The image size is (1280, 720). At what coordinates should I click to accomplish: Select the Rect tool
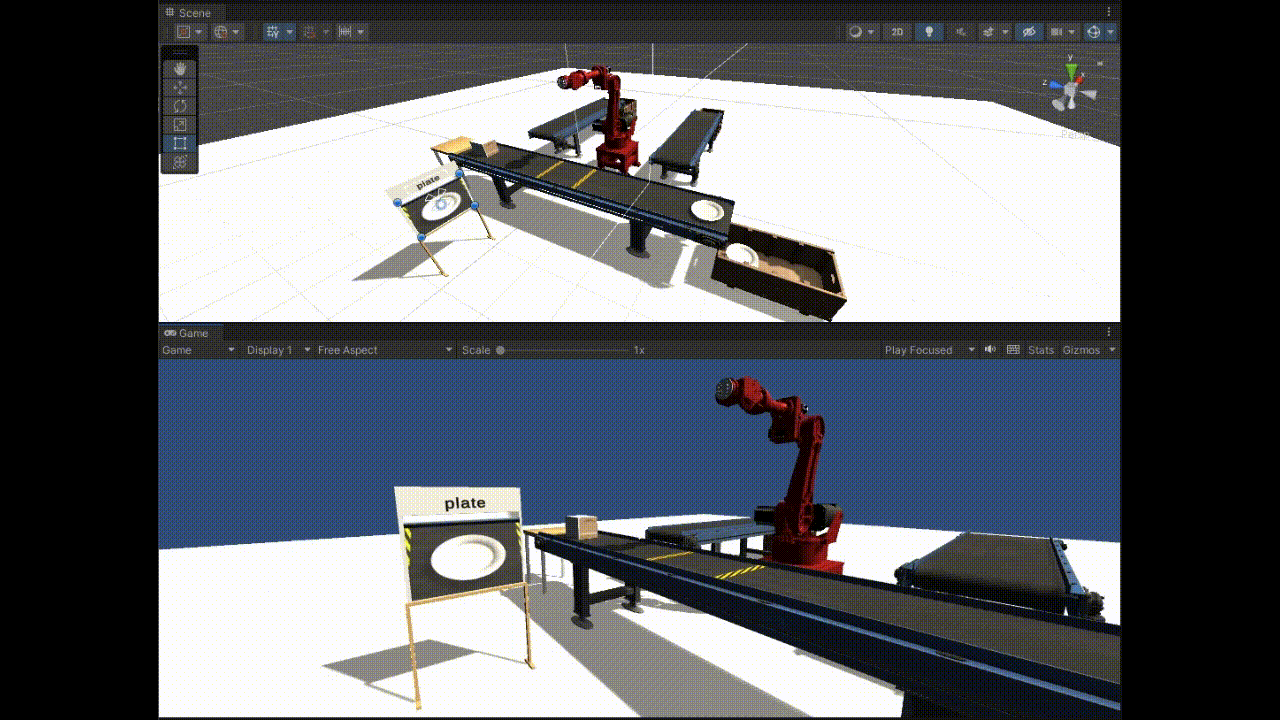point(180,143)
